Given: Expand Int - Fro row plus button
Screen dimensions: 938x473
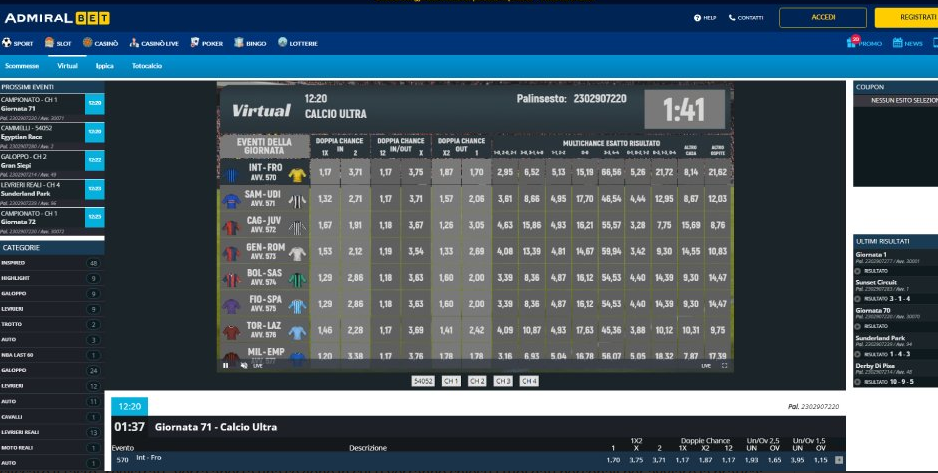Looking at the screenshot, I should click(839, 460).
